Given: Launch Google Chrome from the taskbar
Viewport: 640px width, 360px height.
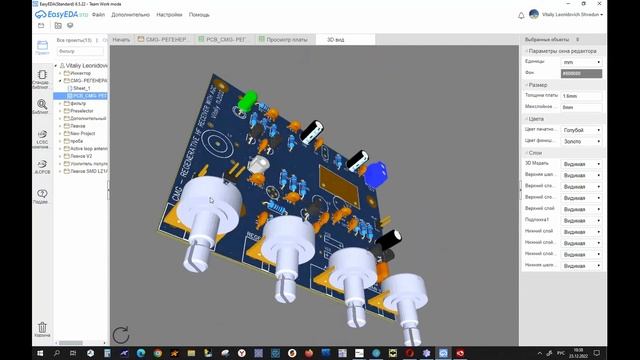Looking at the screenshot, I should [x=158, y=353].
